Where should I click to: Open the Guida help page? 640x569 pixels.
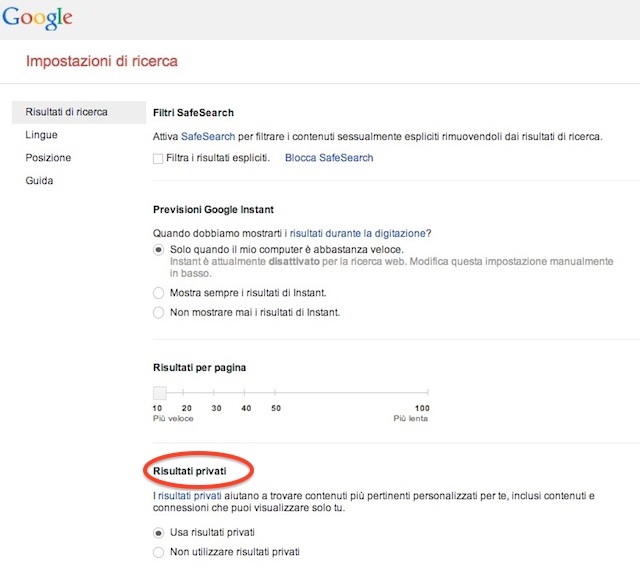(39, 181)
